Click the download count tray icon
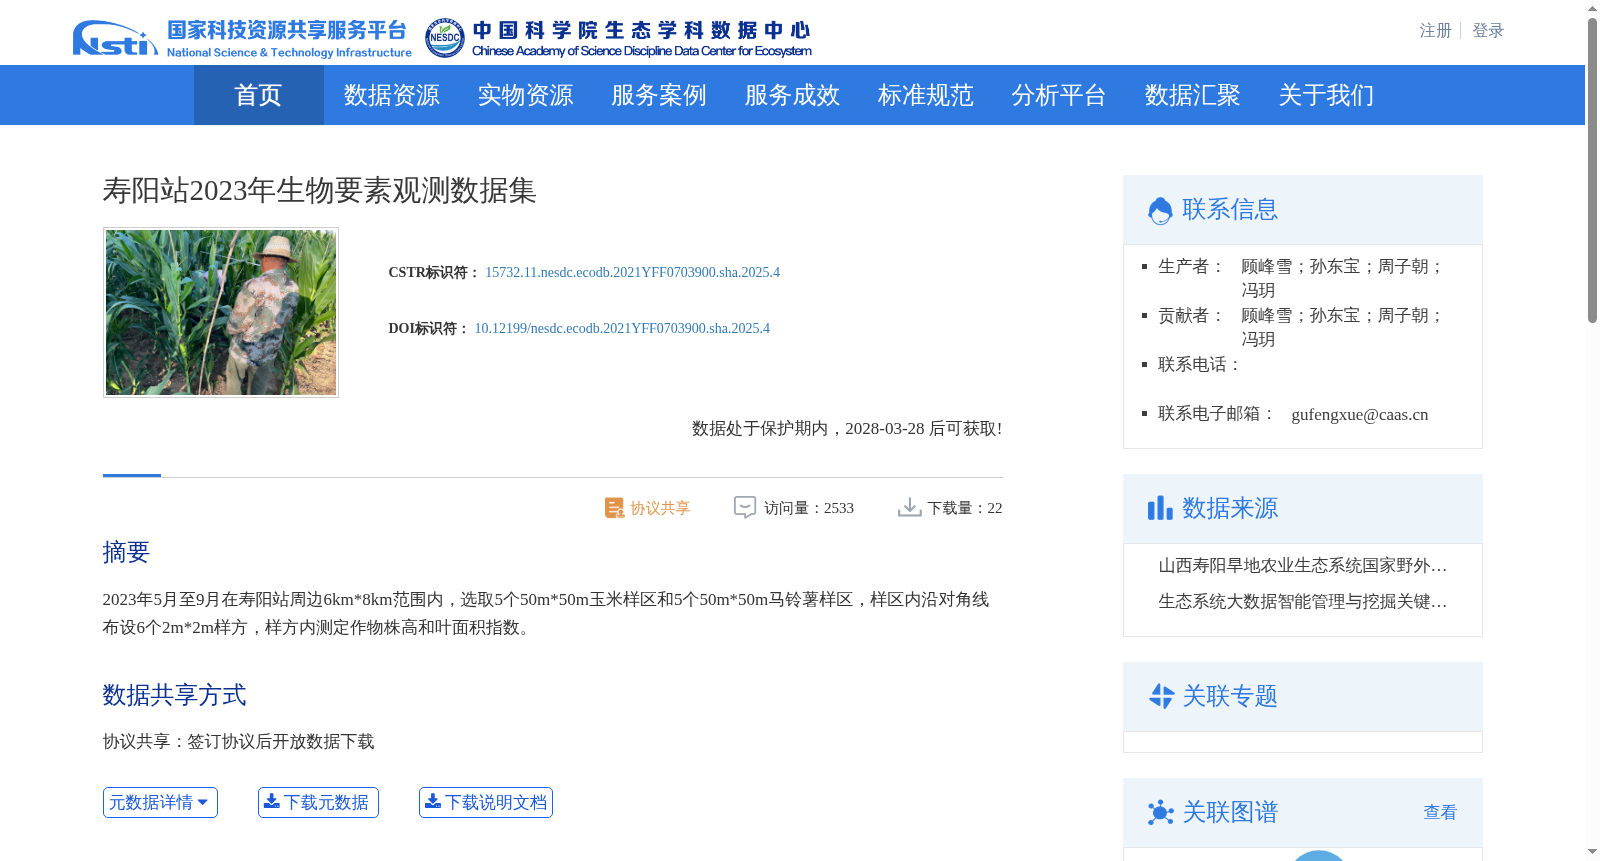This screenshot has height=861, width=1600. 910,508
